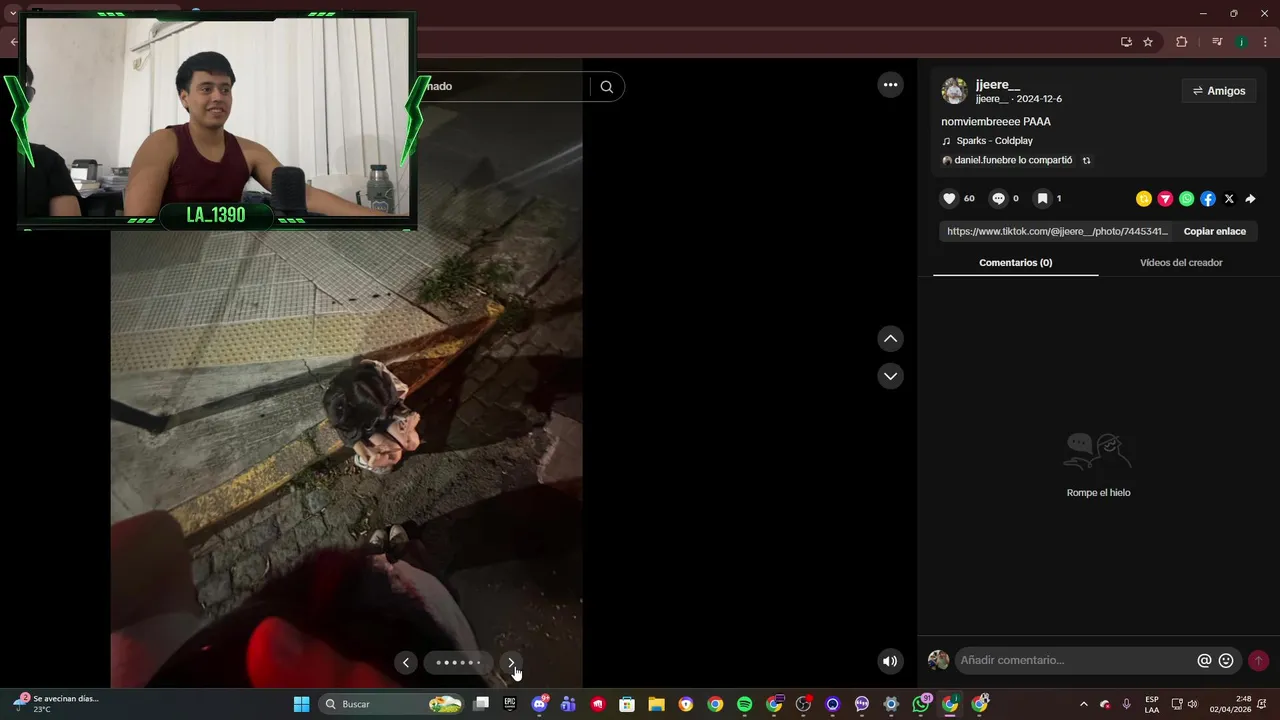Open more share options arrow

point(1250,199)
